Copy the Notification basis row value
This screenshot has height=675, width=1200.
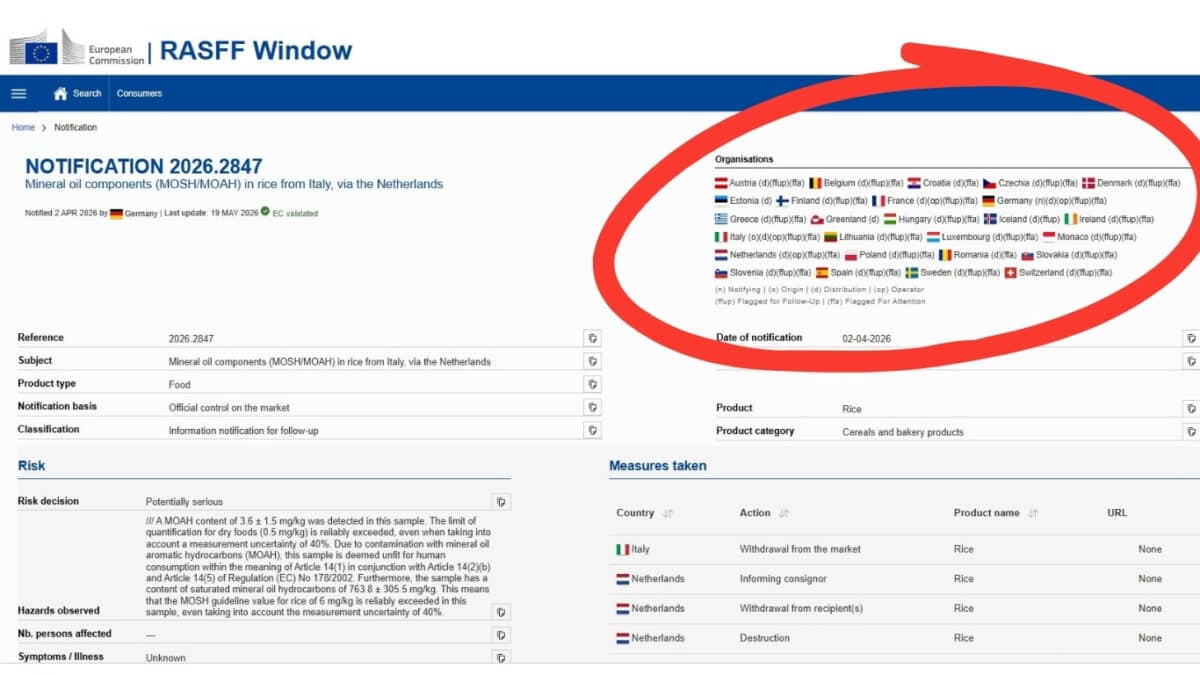tap(592, 407)
